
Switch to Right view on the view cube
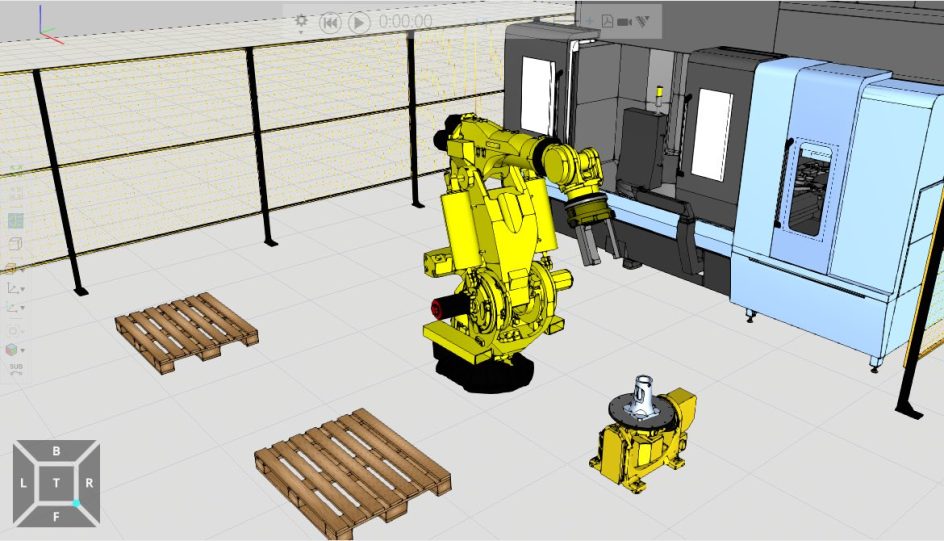click(89, 483)
